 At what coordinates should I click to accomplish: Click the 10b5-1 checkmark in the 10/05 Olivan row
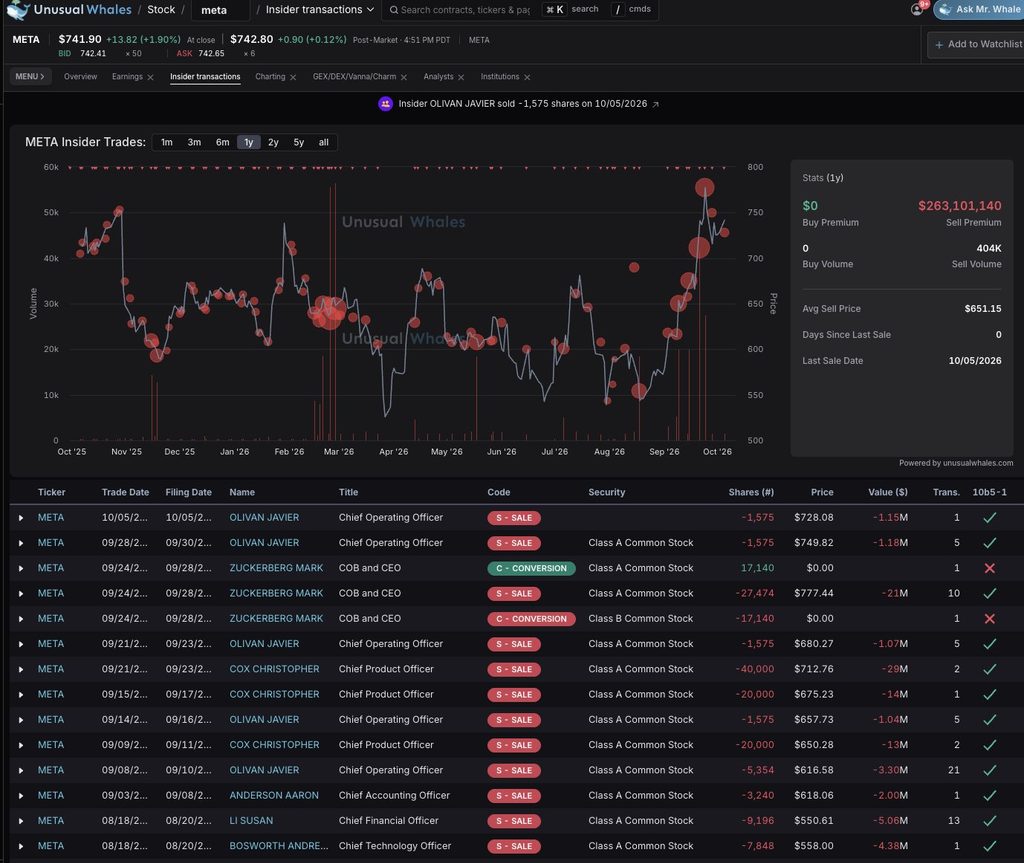tap(989, 517)
